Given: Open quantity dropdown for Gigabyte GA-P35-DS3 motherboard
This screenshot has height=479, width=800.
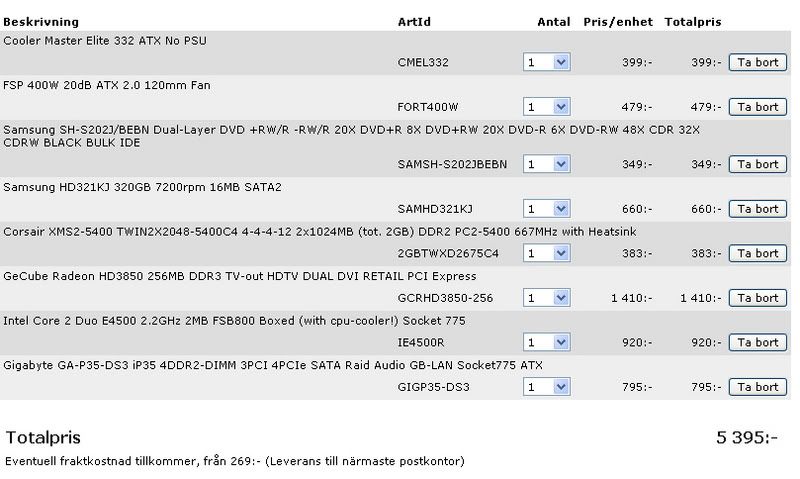Looking at the screenshot, I should 546,387.
